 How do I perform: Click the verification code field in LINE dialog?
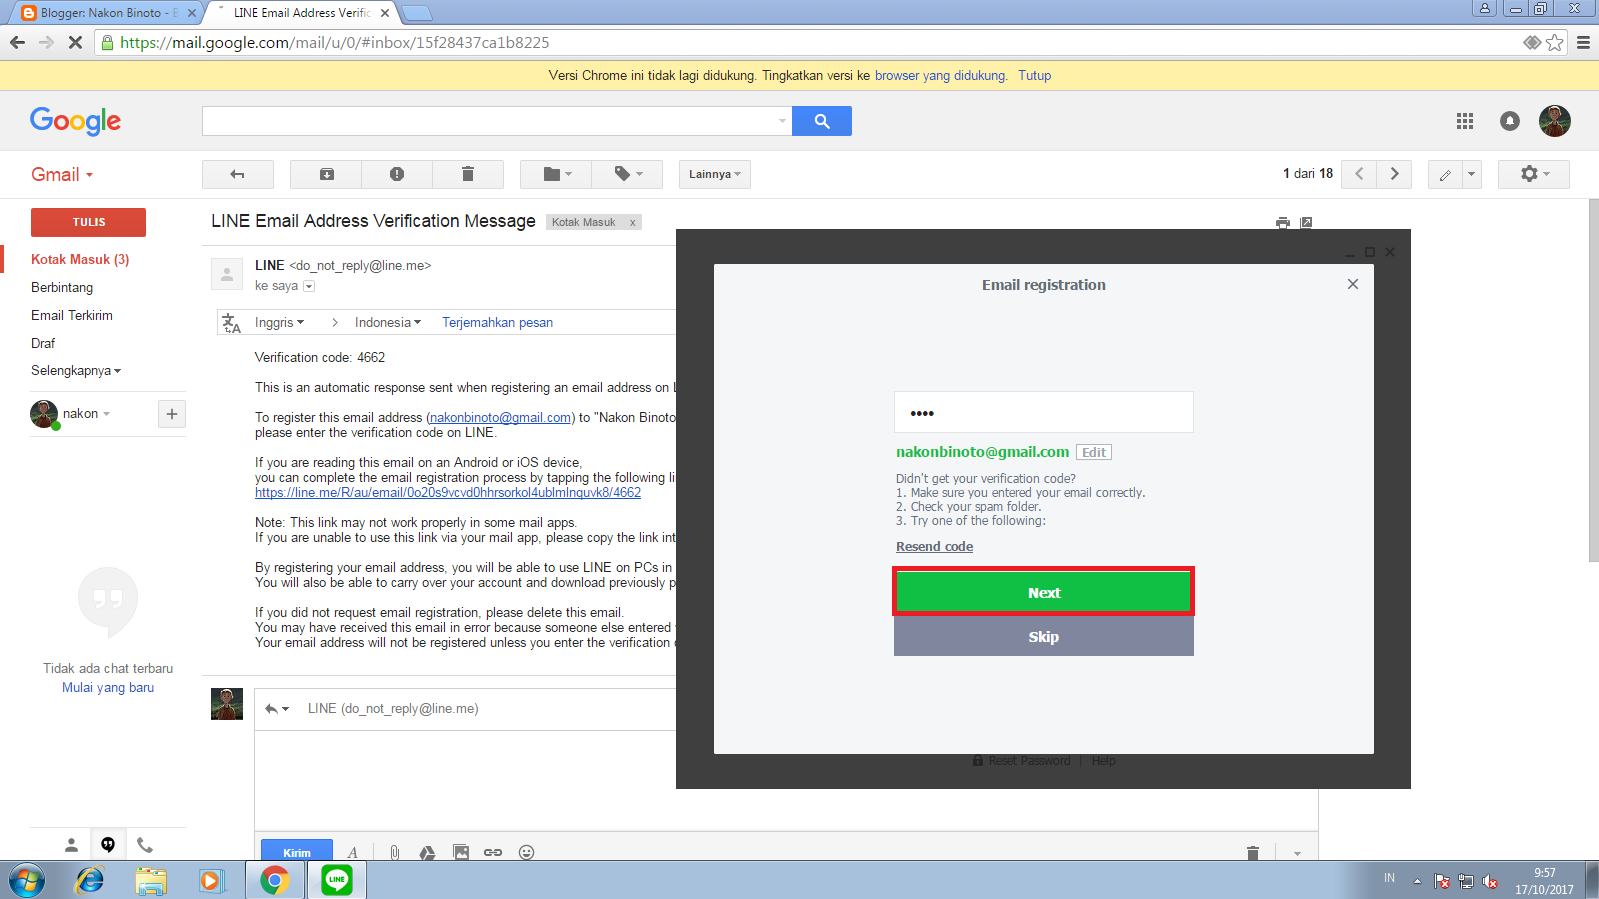pos(1043,412)
